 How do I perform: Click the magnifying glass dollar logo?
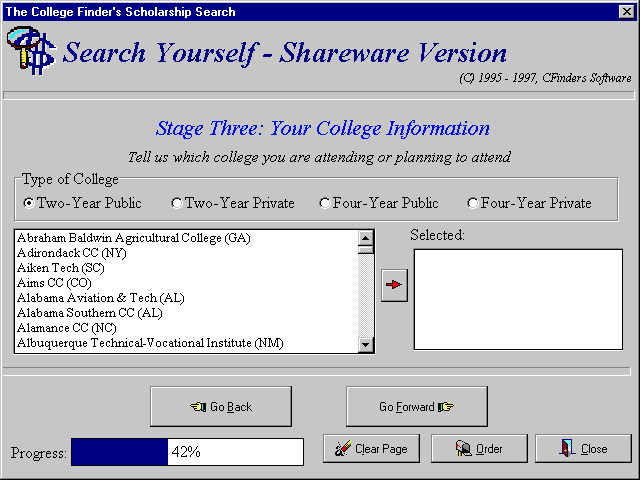click(29, 51)
